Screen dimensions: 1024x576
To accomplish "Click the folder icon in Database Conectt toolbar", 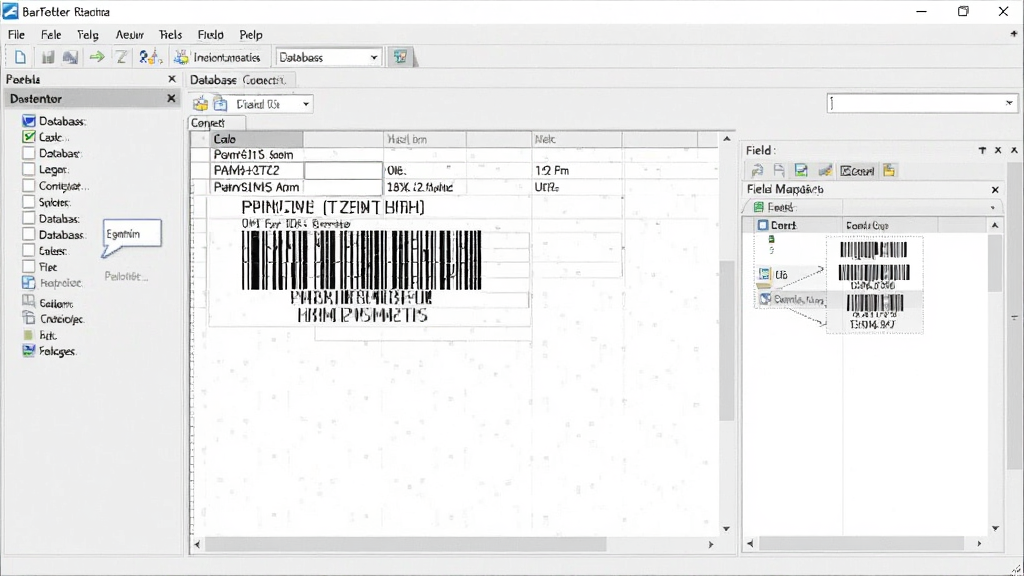I will coord(200,104).
